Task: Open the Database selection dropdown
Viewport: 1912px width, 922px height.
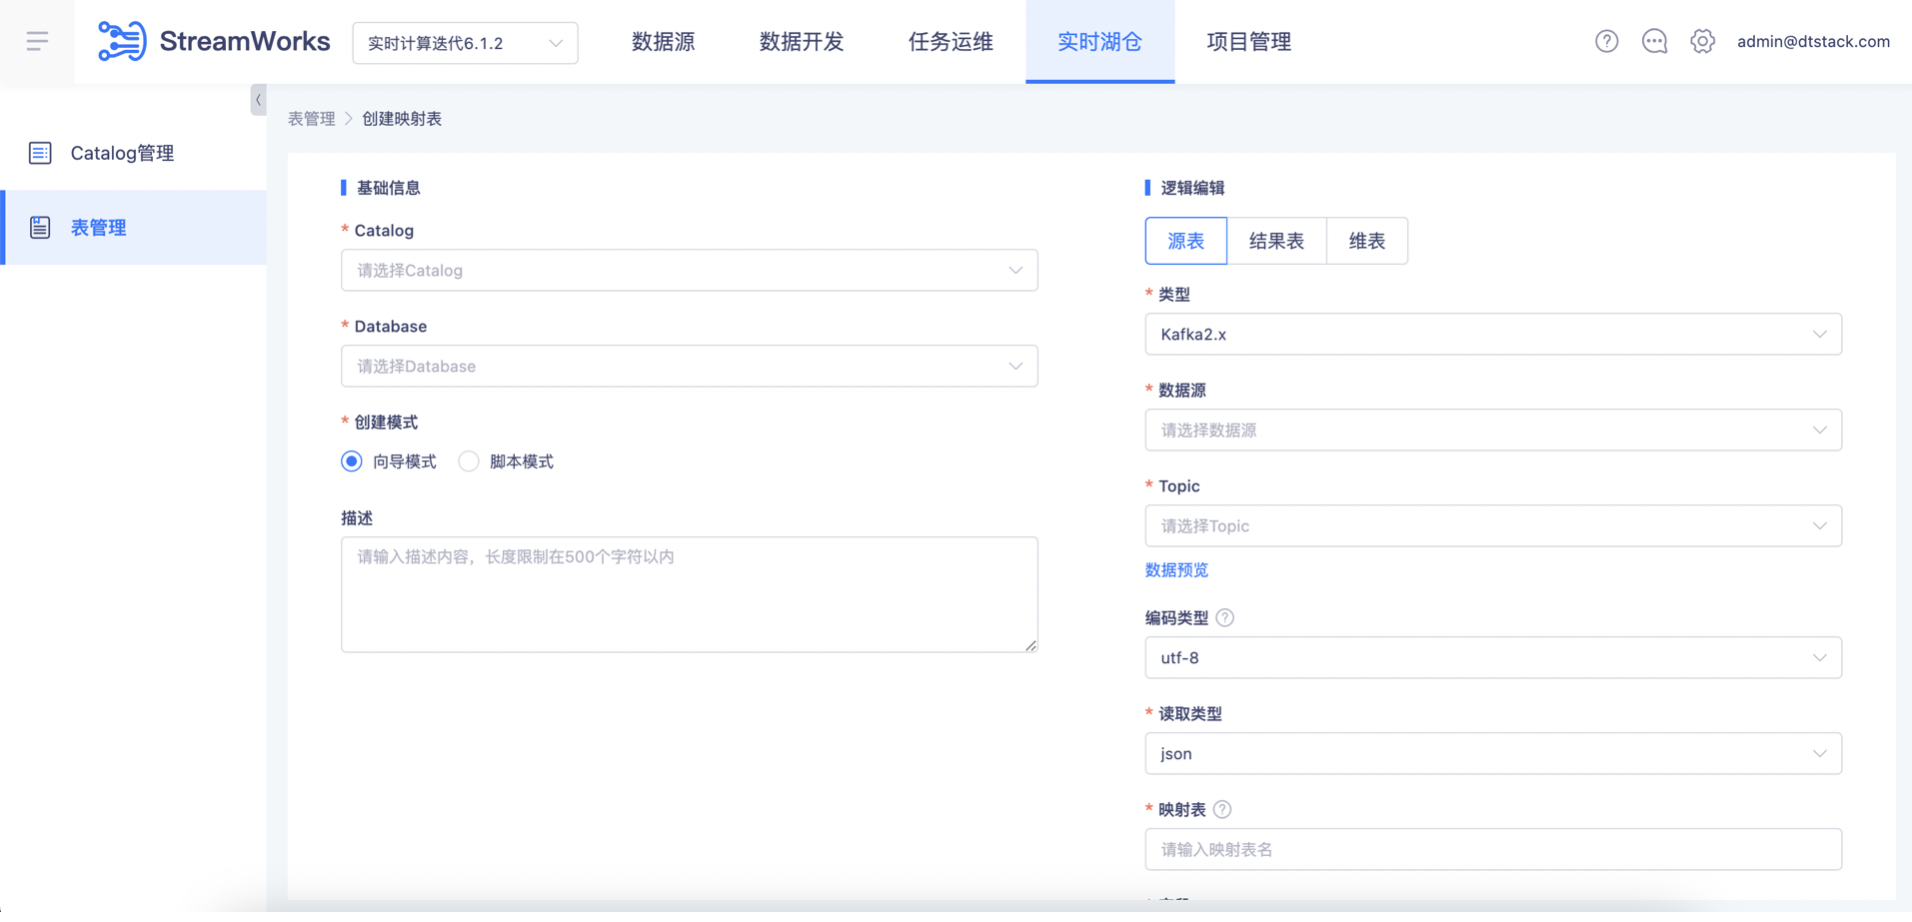Action: point(689,366)
